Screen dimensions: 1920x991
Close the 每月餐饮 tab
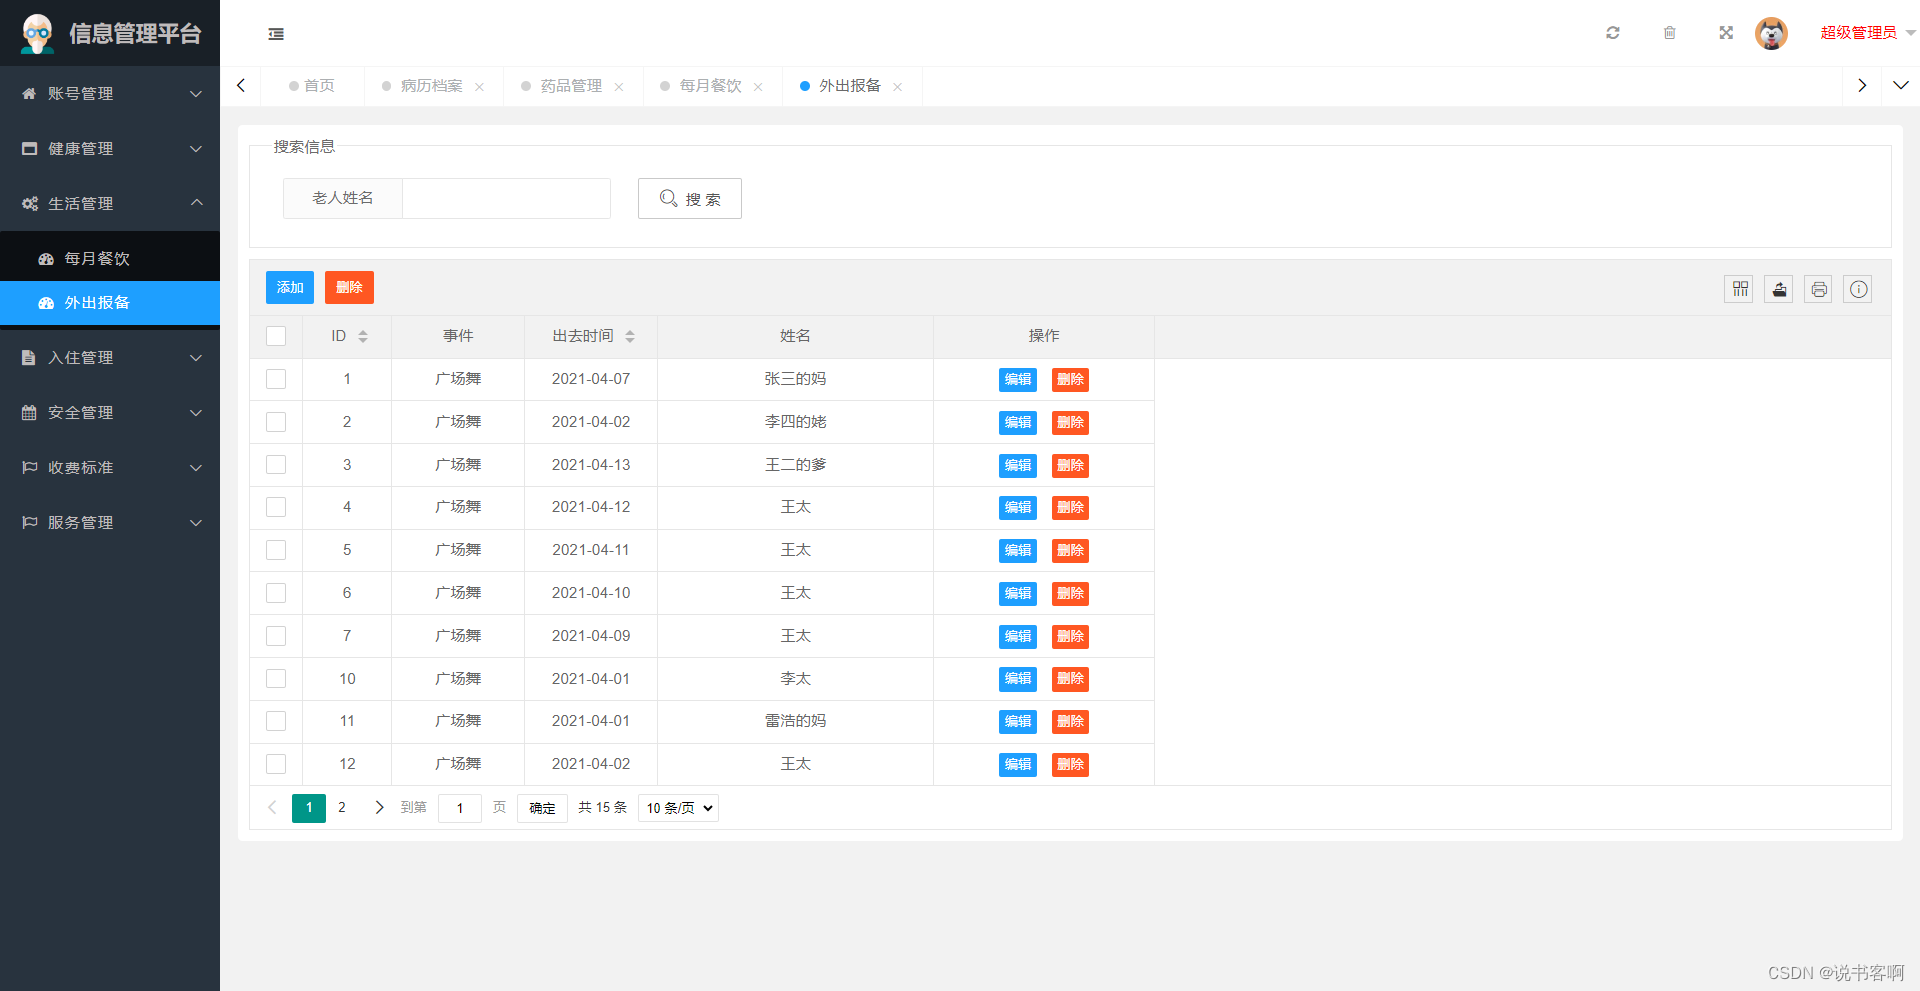click(758, 87)
